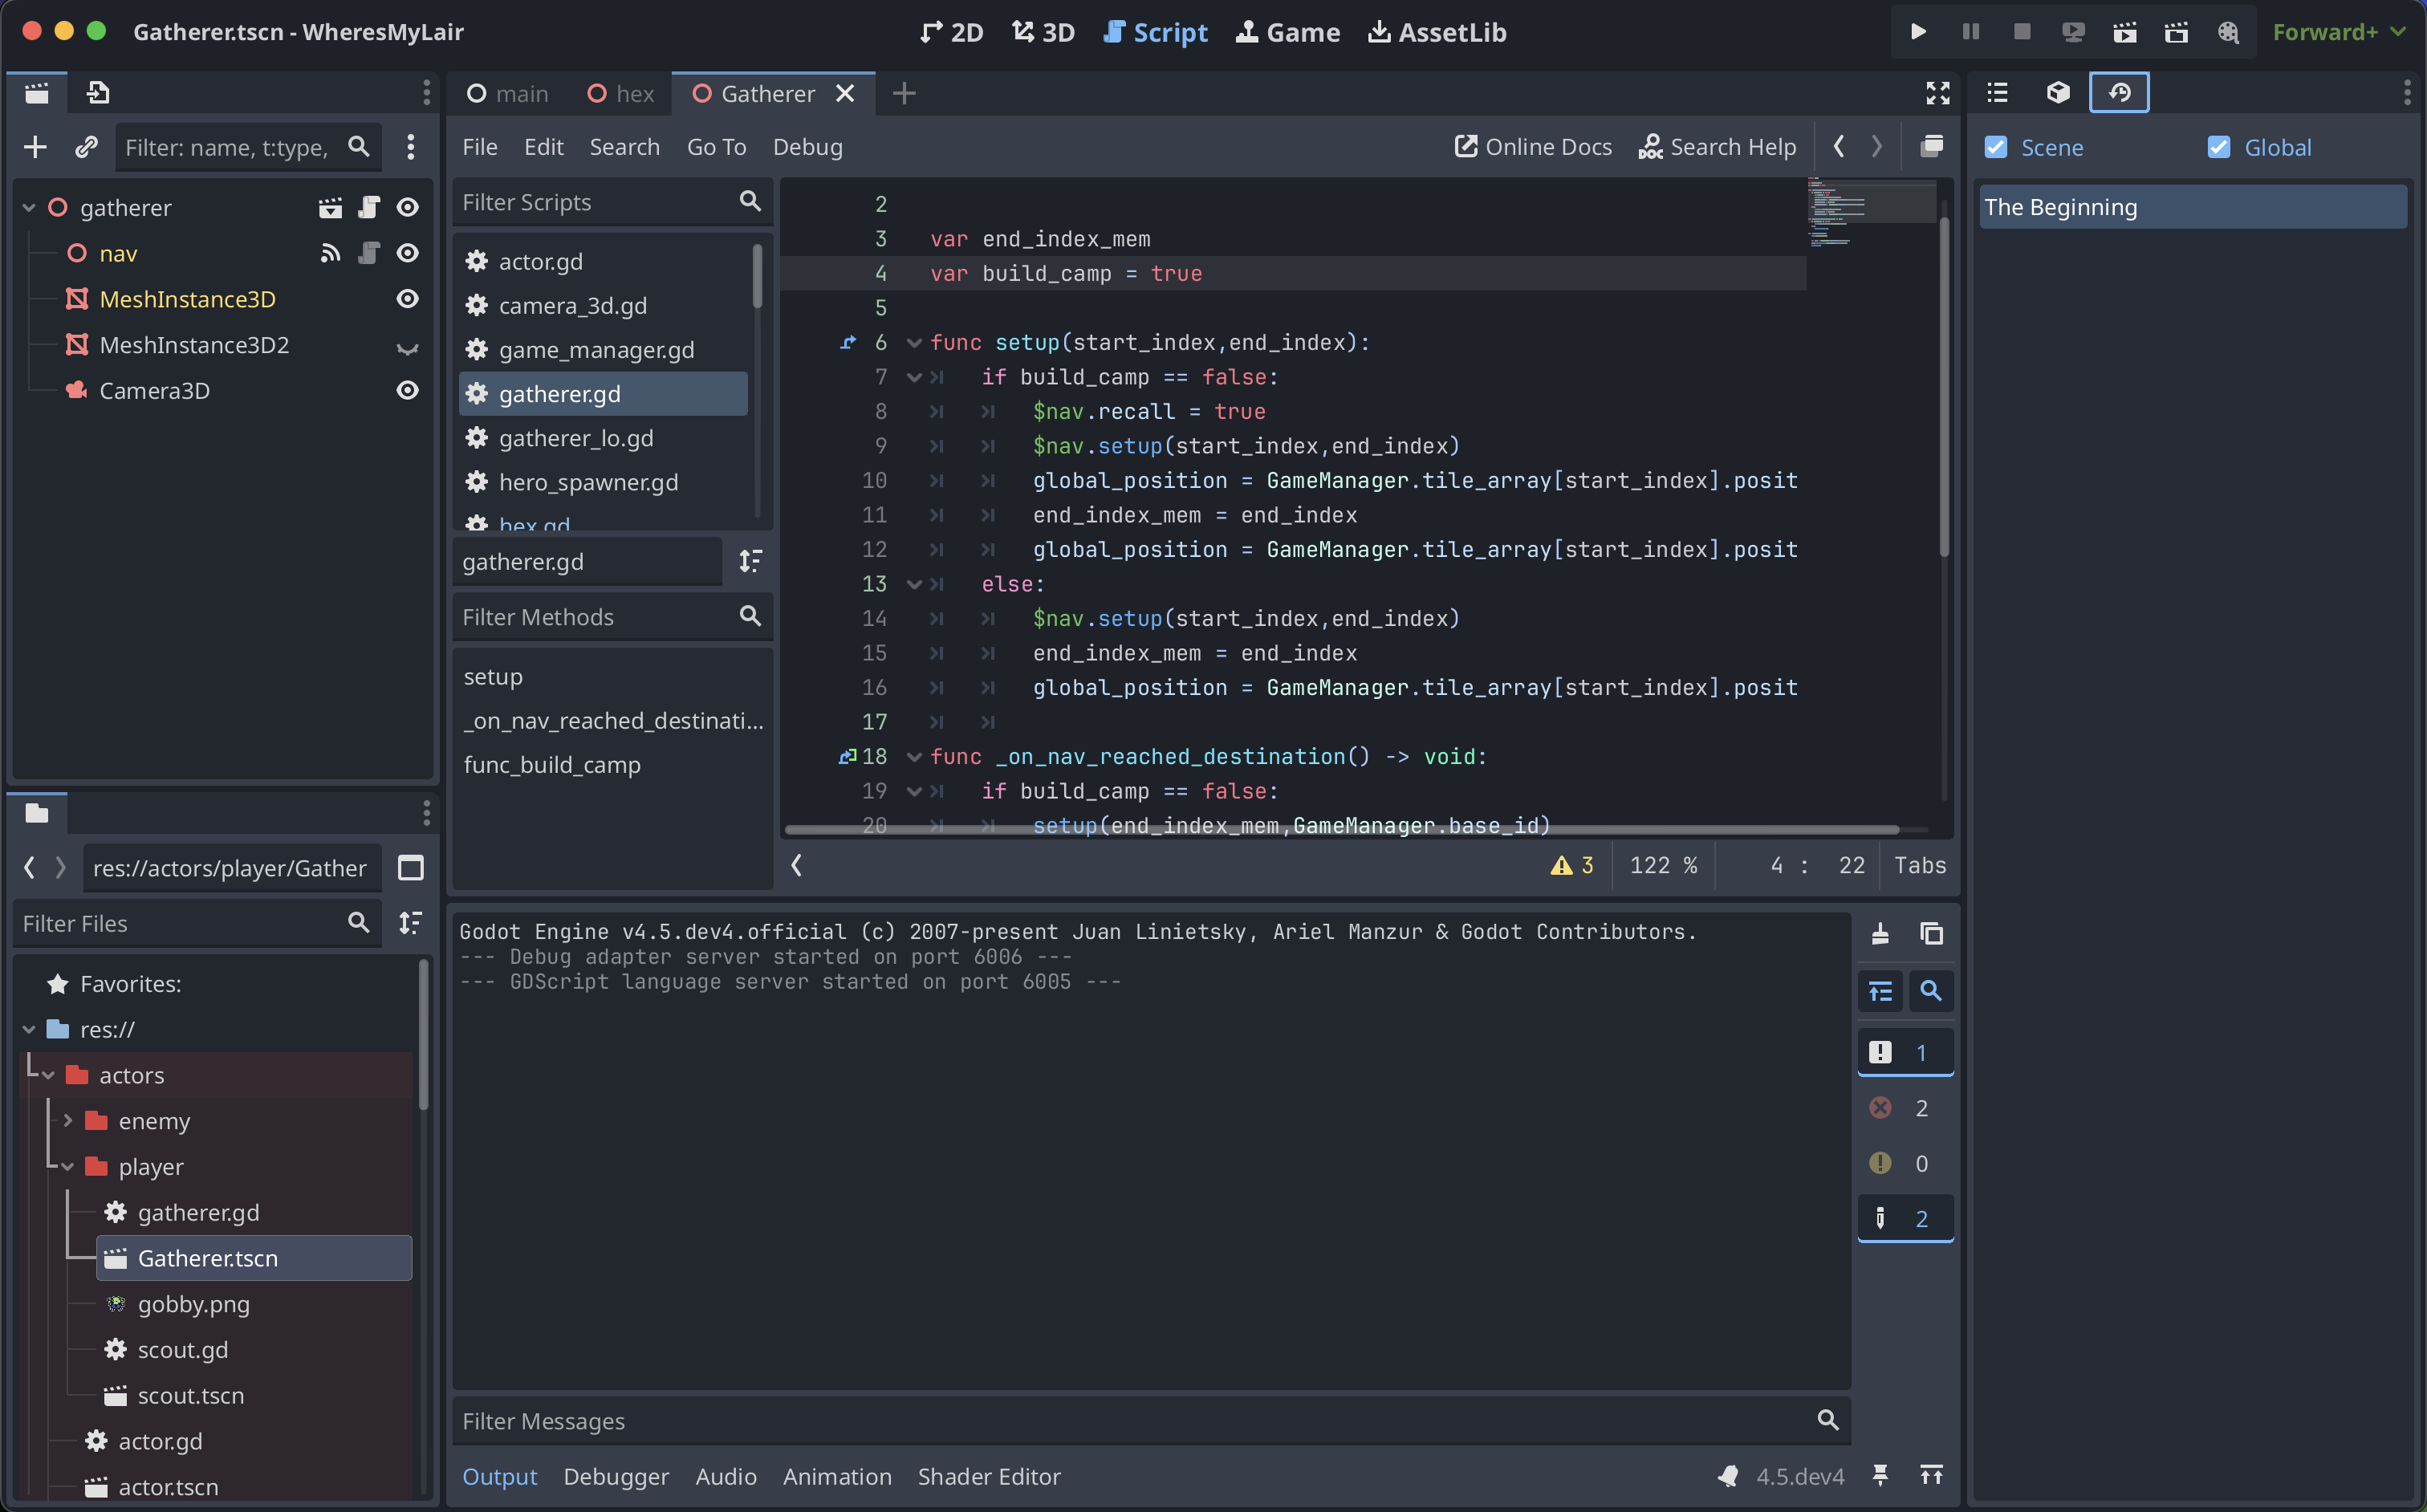The height and width of the screenshot is (1512, 2427).
Task: Click the Run Current Scene clapperboard icon
Action: (2124, 32)
